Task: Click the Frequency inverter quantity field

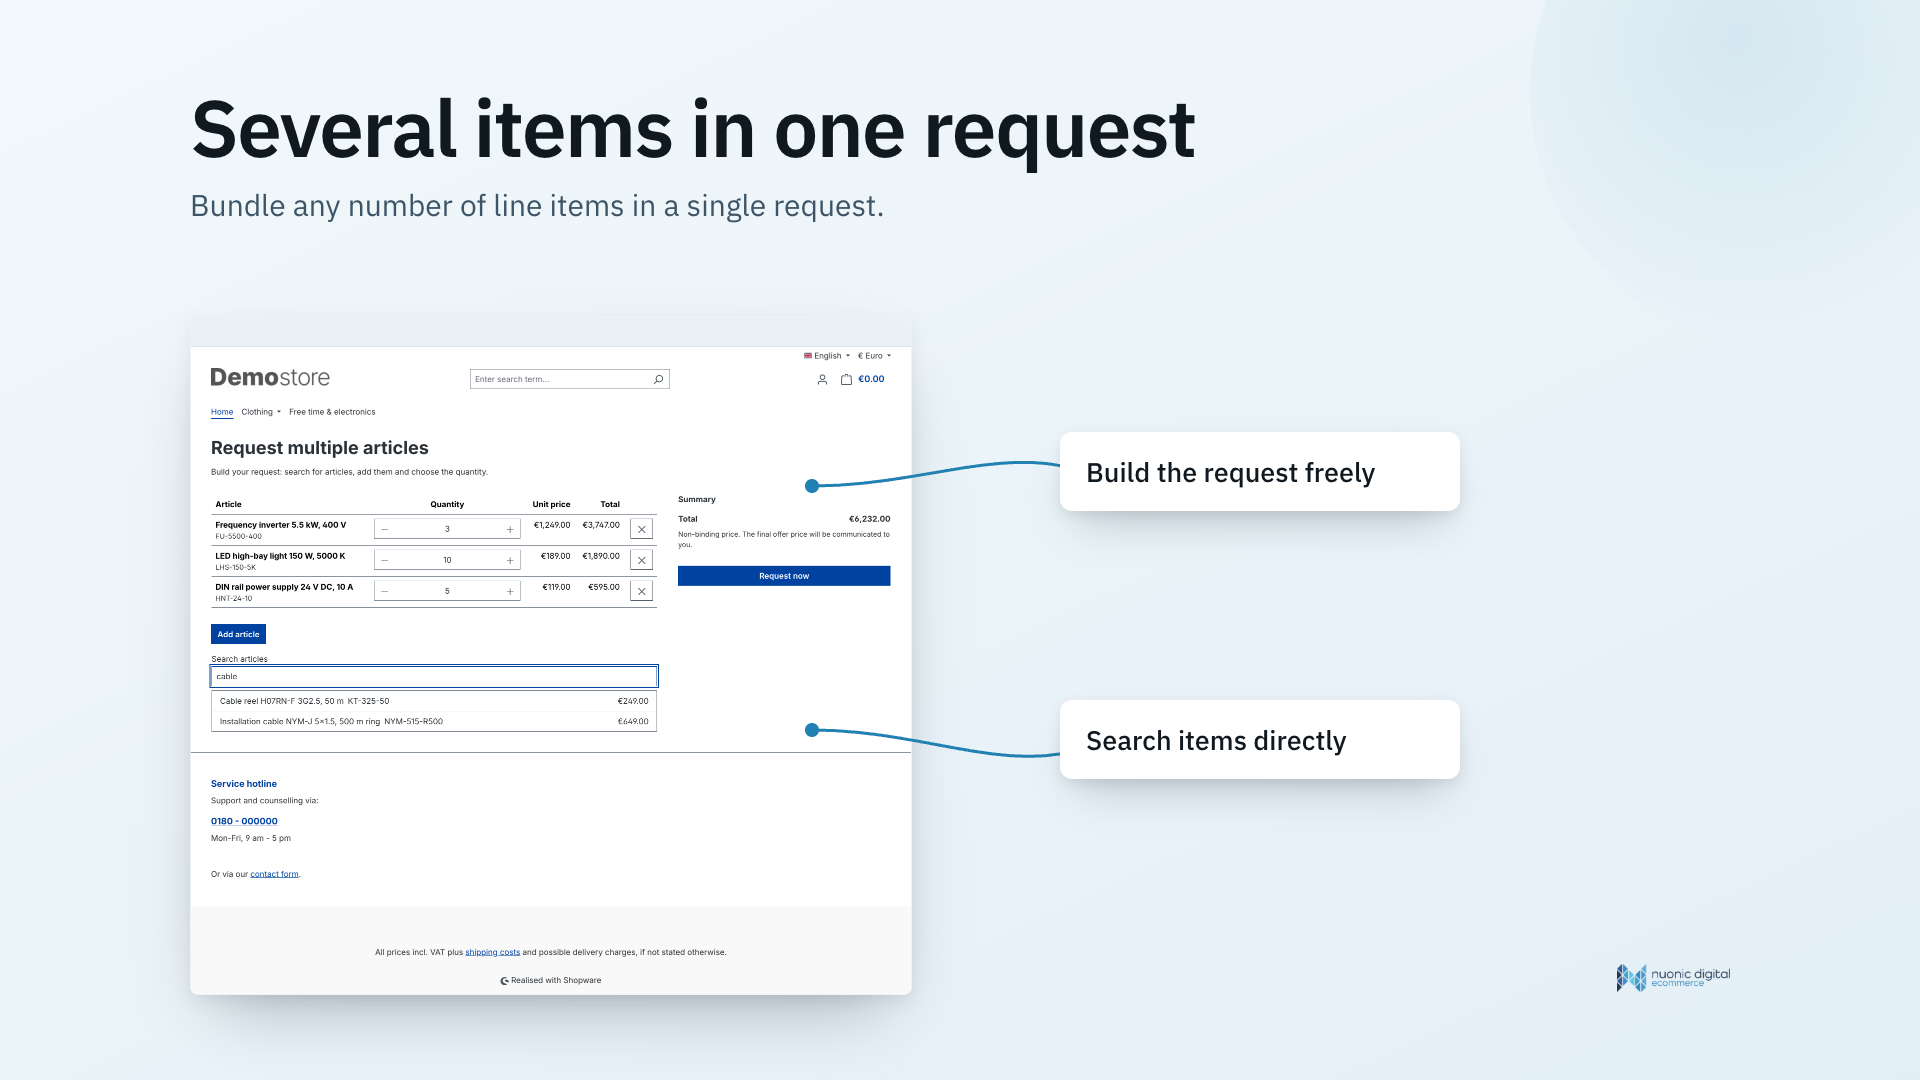Action: [x=447, y=529]
